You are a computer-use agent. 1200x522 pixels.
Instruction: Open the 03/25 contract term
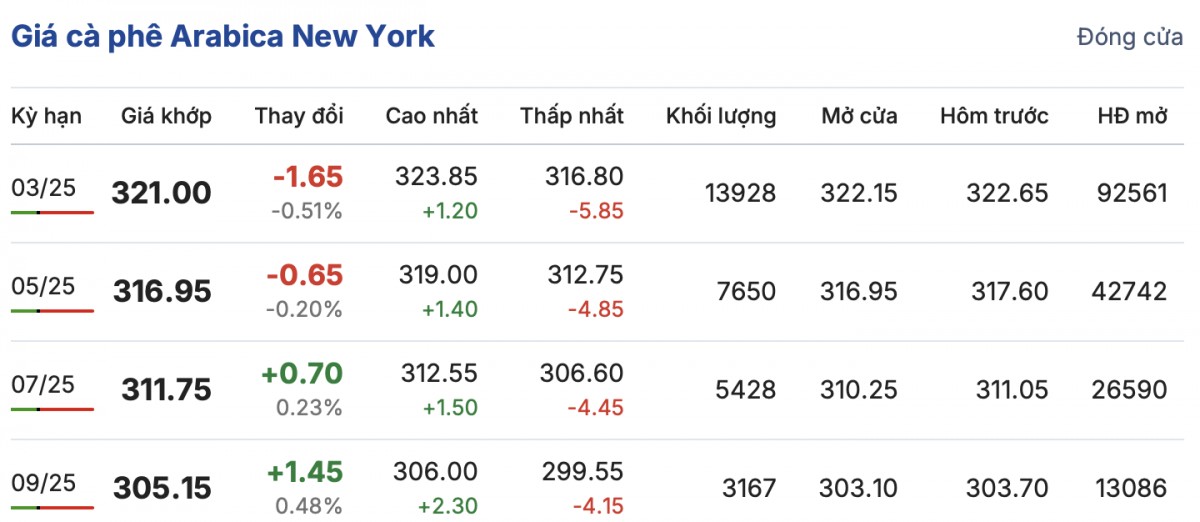43,186
